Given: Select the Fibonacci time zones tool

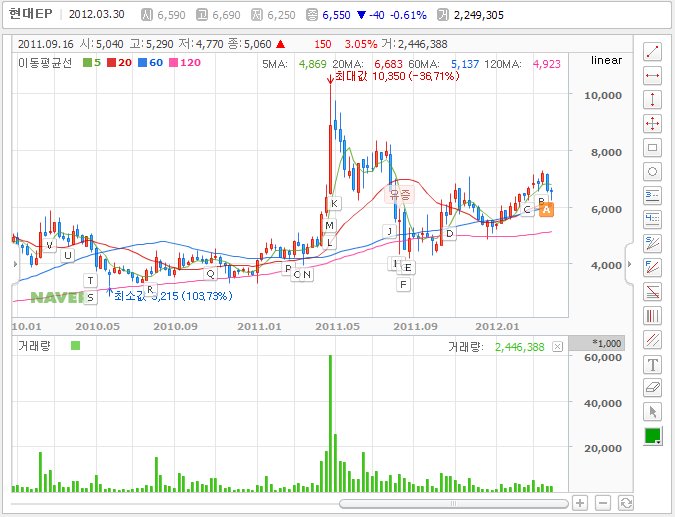Looking at the screenshot, I should tap(653, 316).
